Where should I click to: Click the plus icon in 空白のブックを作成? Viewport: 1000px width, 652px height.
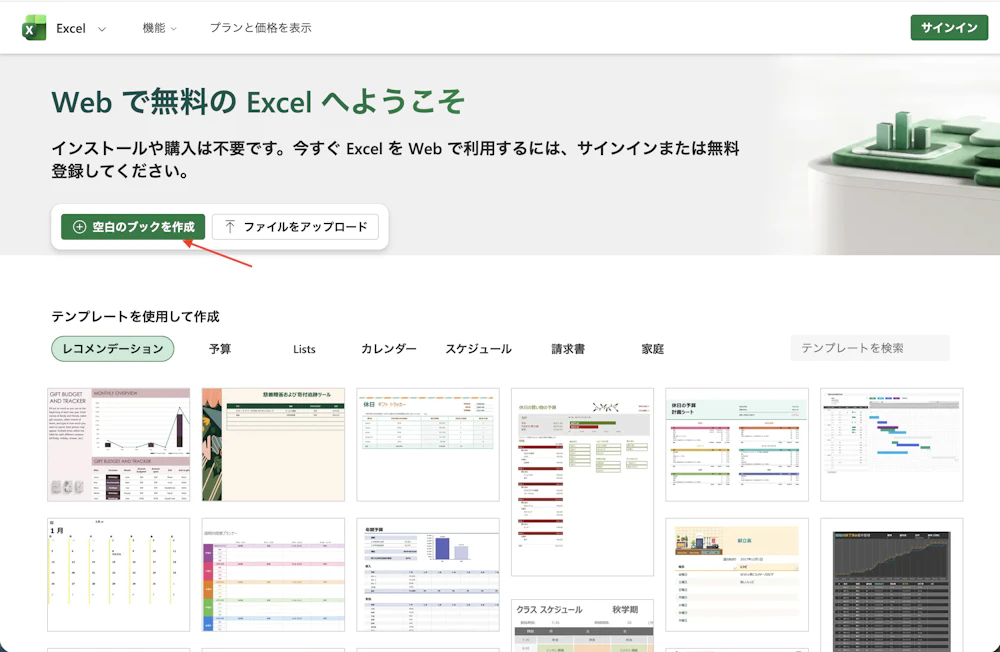79,226
